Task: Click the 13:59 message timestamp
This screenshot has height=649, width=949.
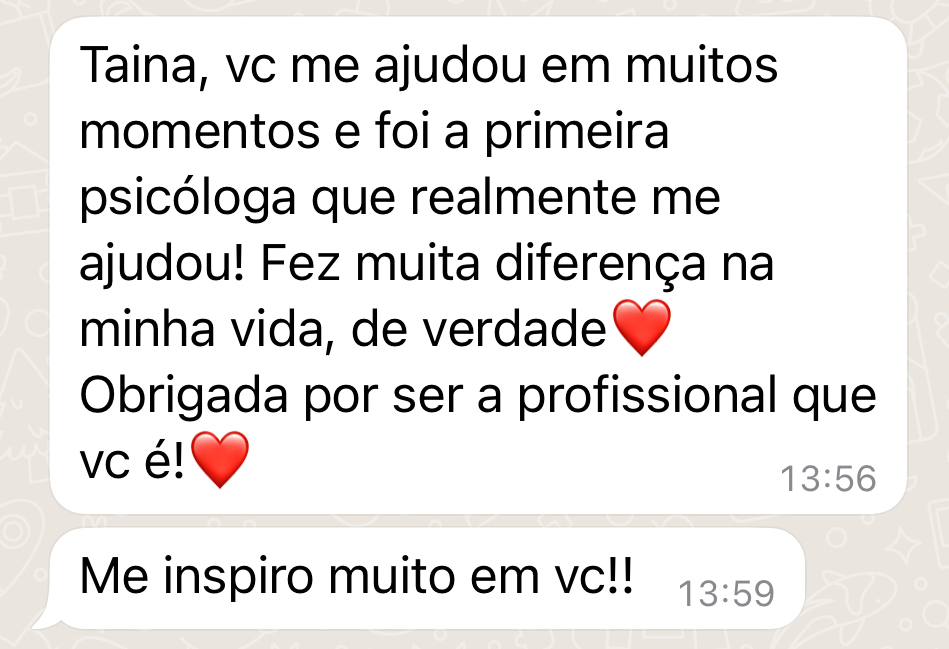Action: 726,593
